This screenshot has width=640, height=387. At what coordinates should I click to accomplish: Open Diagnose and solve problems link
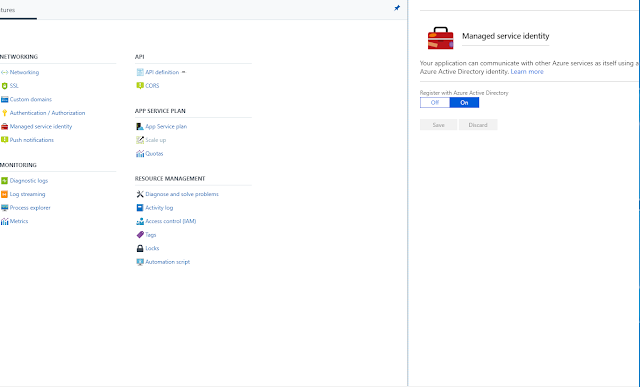[x=182, y=194]
